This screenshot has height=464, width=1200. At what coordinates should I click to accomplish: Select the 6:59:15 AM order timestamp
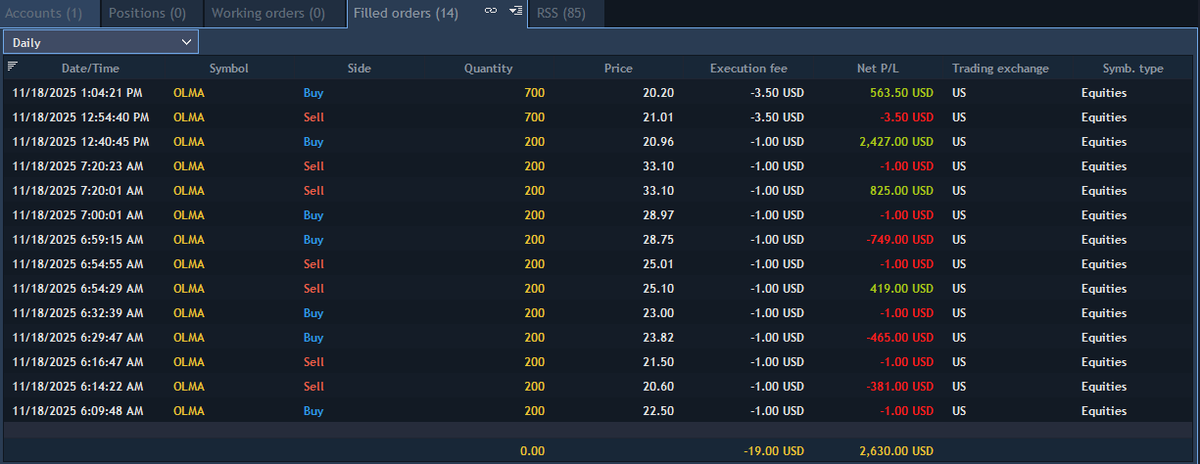78,240
